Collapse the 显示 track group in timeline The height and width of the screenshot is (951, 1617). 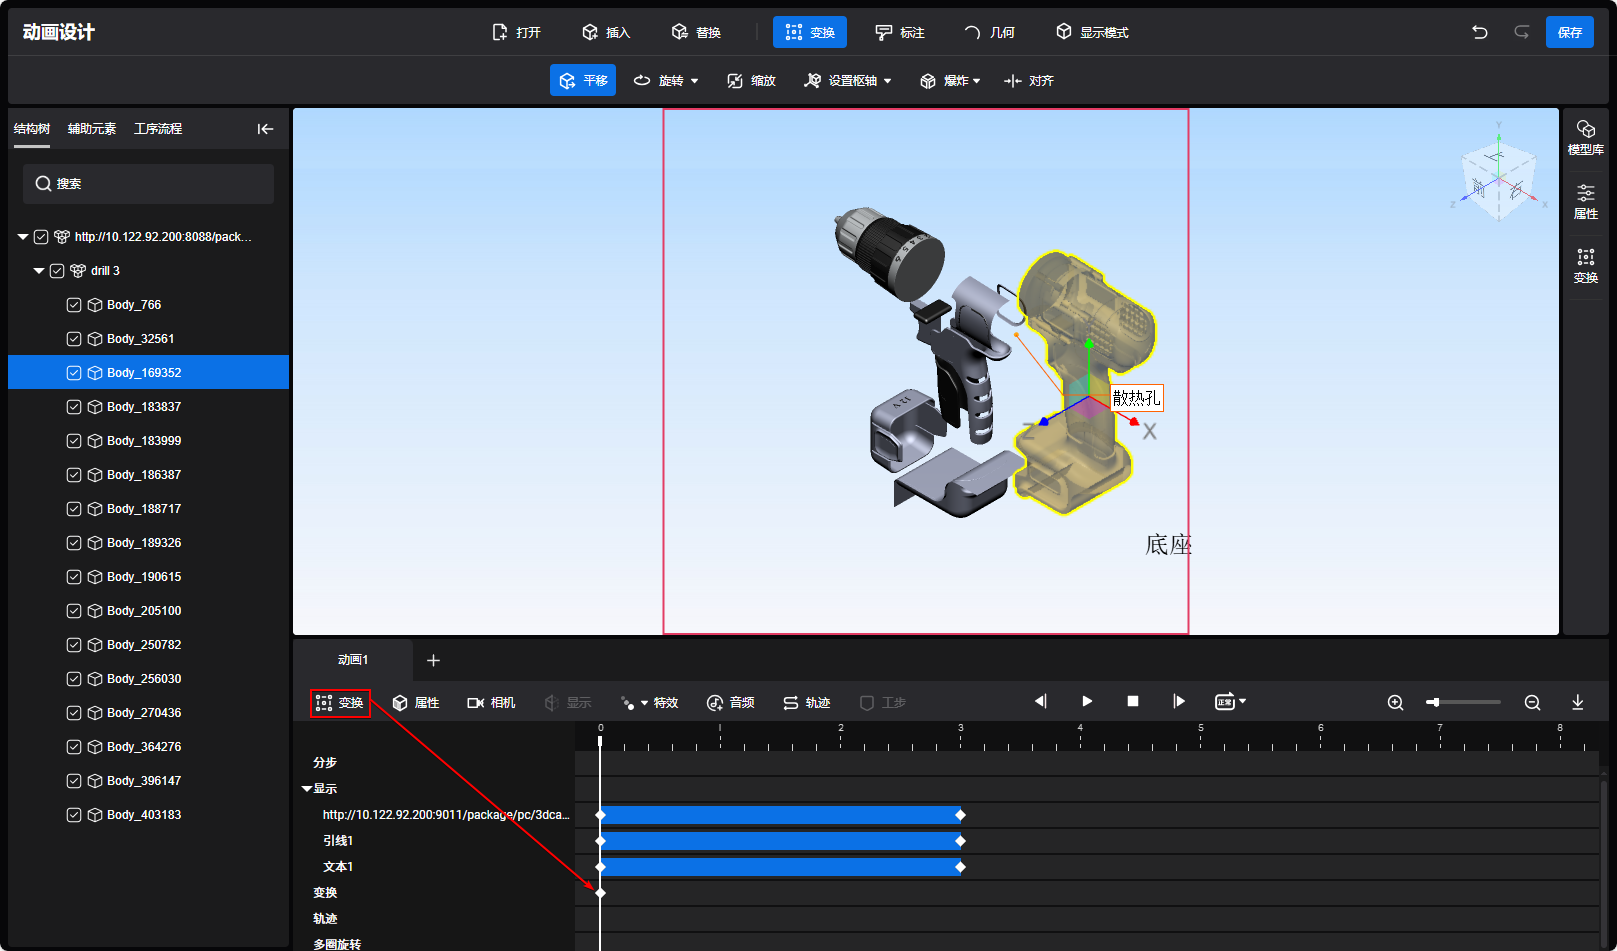pyautogui.click(x=307, y=789)
